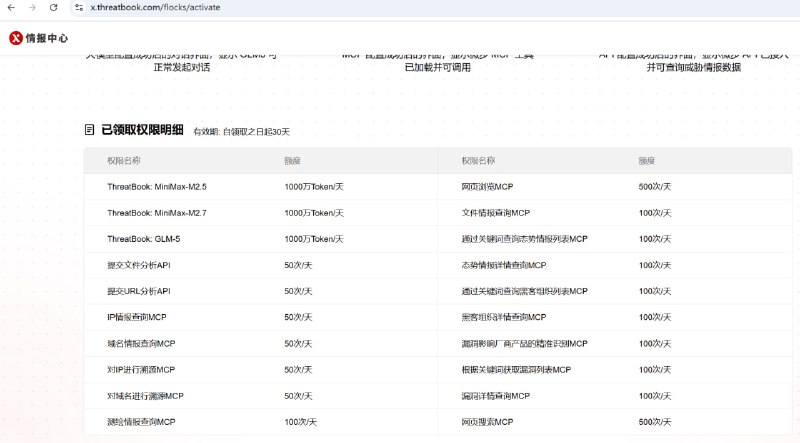Click the 测绘情报查询MCP cell

point(141,422)
